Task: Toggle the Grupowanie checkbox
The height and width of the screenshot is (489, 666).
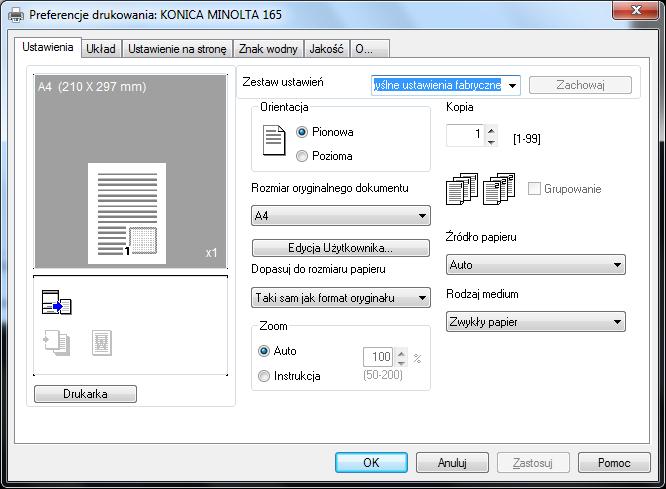Action: 534,189
